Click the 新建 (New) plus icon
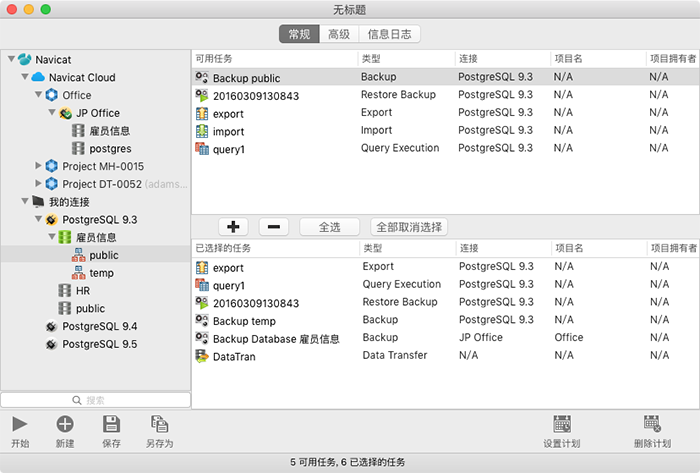The image size is (700, 473). click(x=65, y=424)
